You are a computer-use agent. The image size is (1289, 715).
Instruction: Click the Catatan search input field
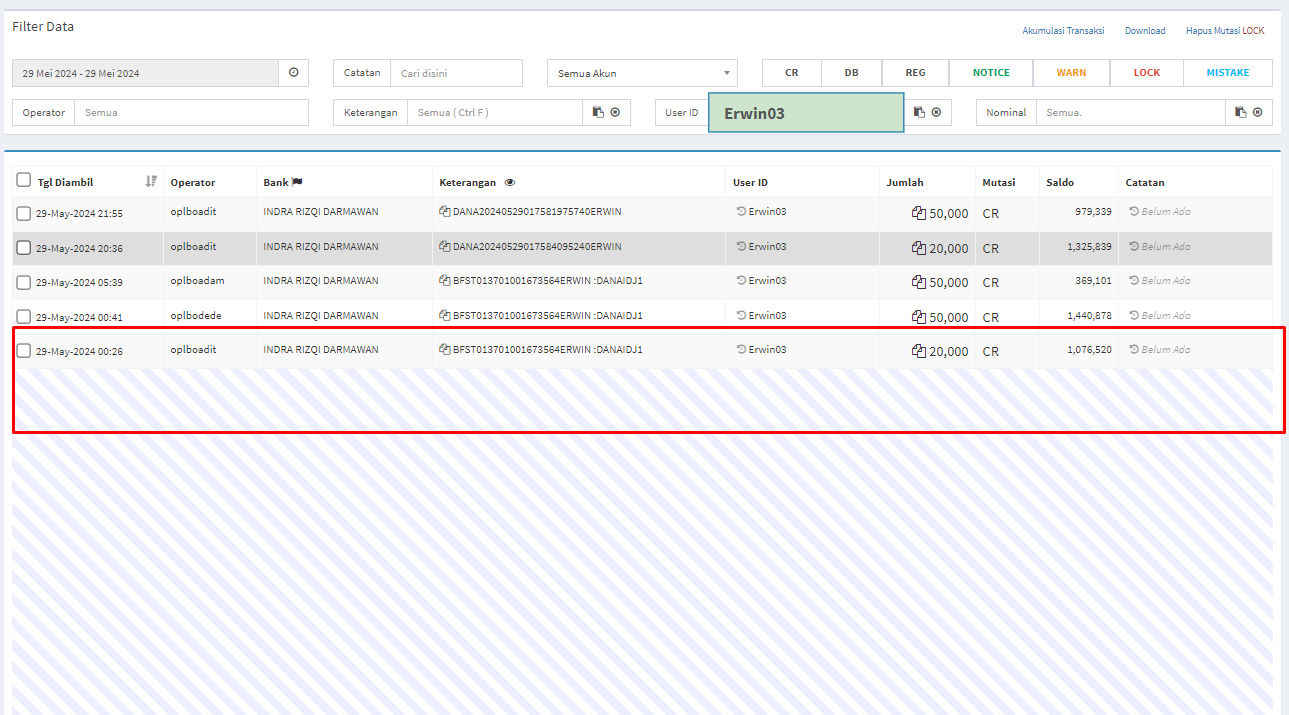[456, 73]
